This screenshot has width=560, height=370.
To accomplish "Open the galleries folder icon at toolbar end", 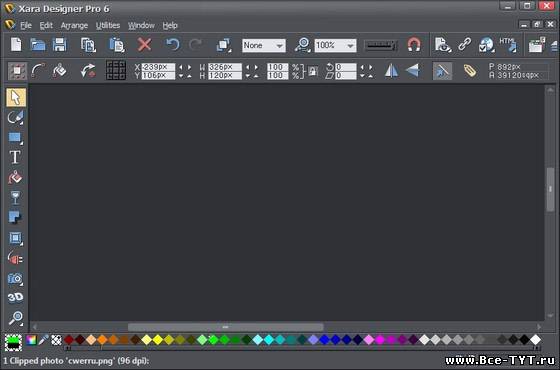I will [x=536, y=45].
